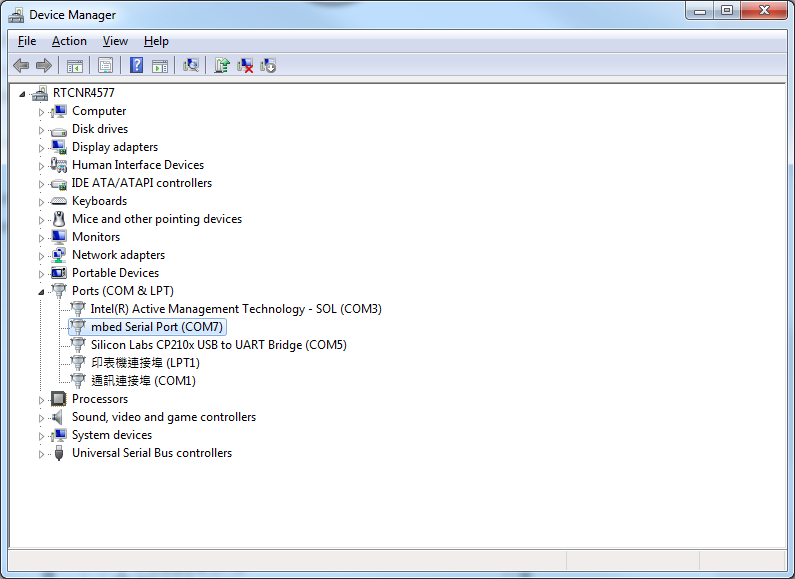Collapse the RTCNR4577 root node

(22, 94)
